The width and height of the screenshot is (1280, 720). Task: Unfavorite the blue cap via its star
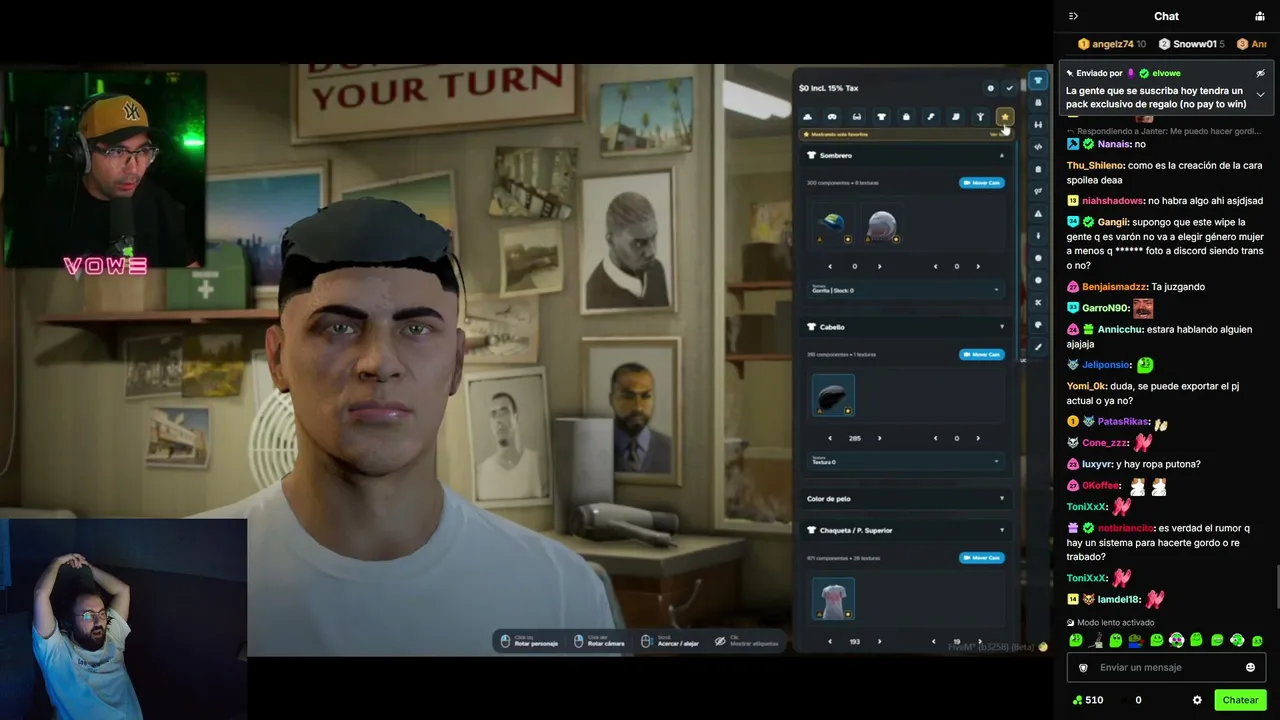coord(848,239)
